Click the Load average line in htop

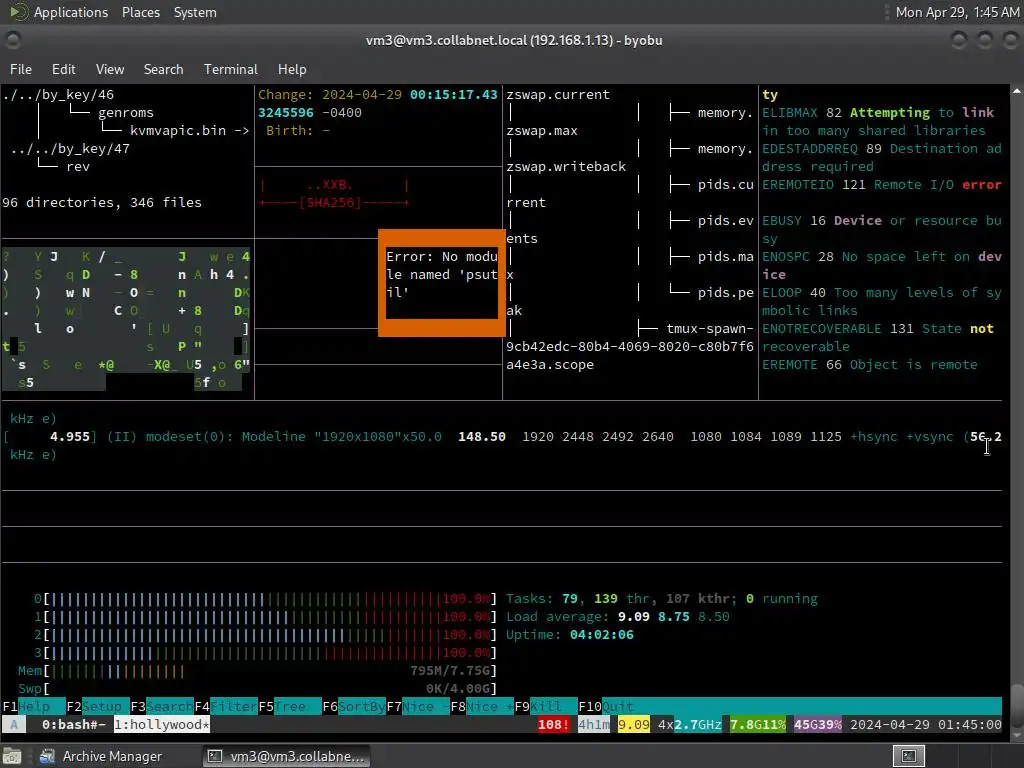coord(618,616)
